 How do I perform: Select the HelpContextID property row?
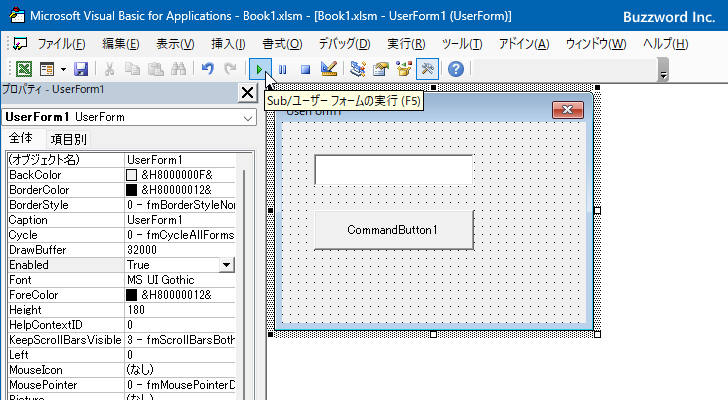pyautogui.click(x=122, y=325)
